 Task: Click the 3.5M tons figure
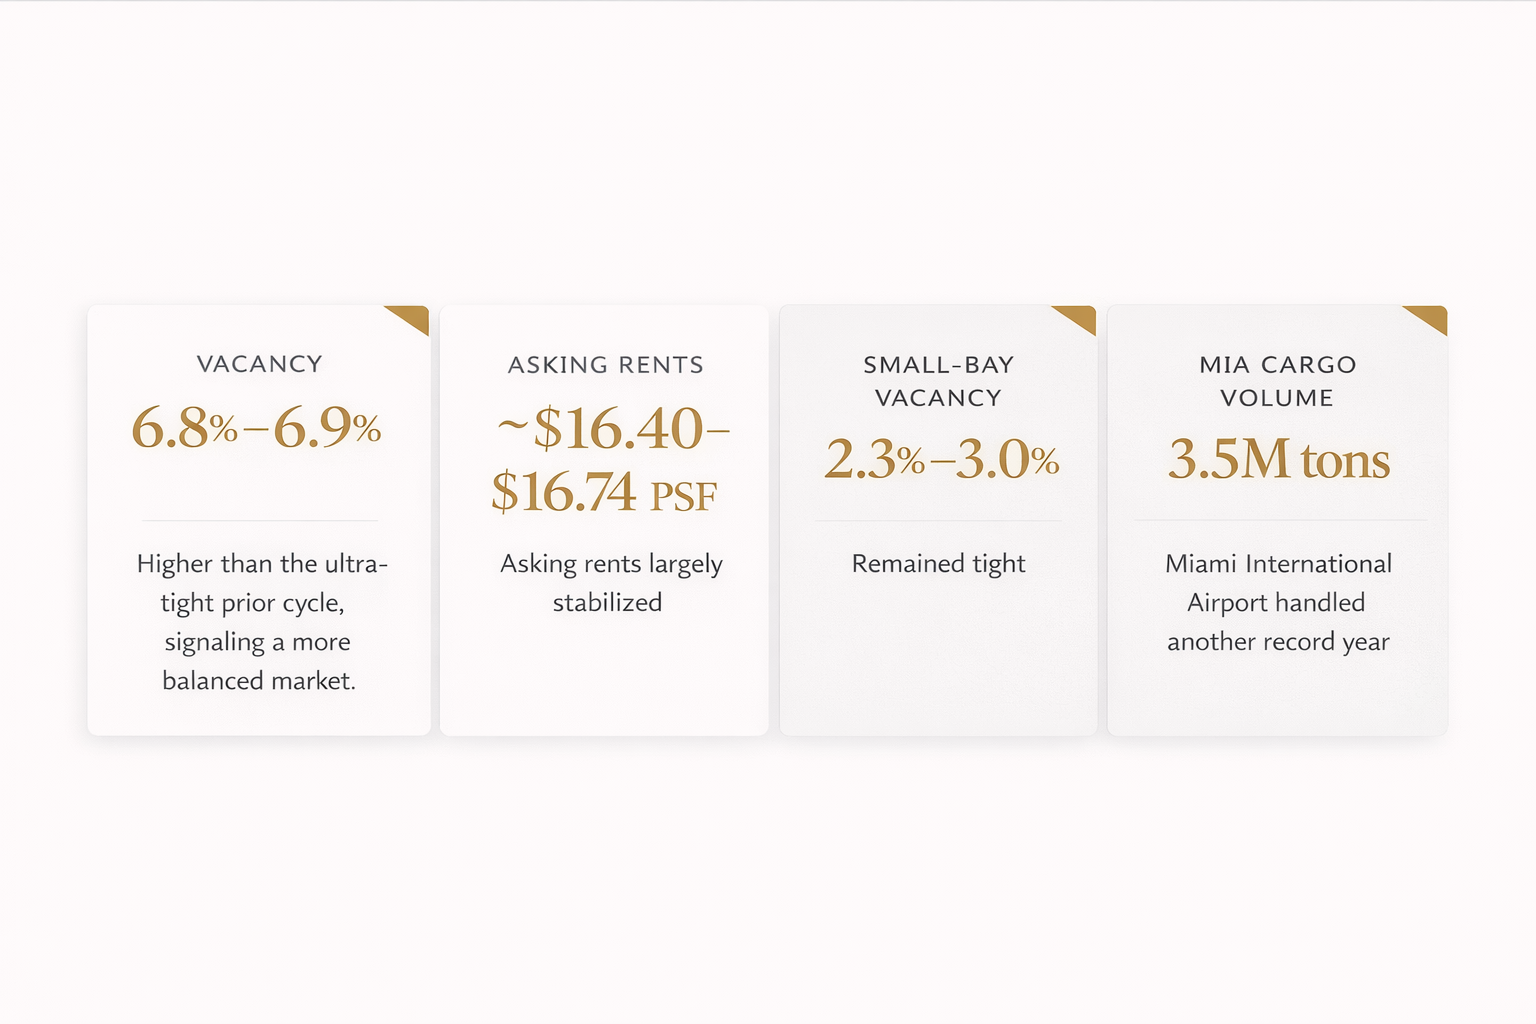click(1278, 460)
